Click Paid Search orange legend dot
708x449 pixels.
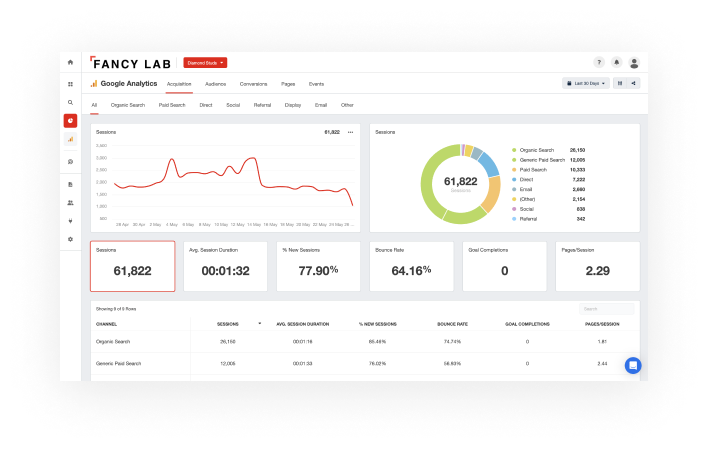[514, 170]
